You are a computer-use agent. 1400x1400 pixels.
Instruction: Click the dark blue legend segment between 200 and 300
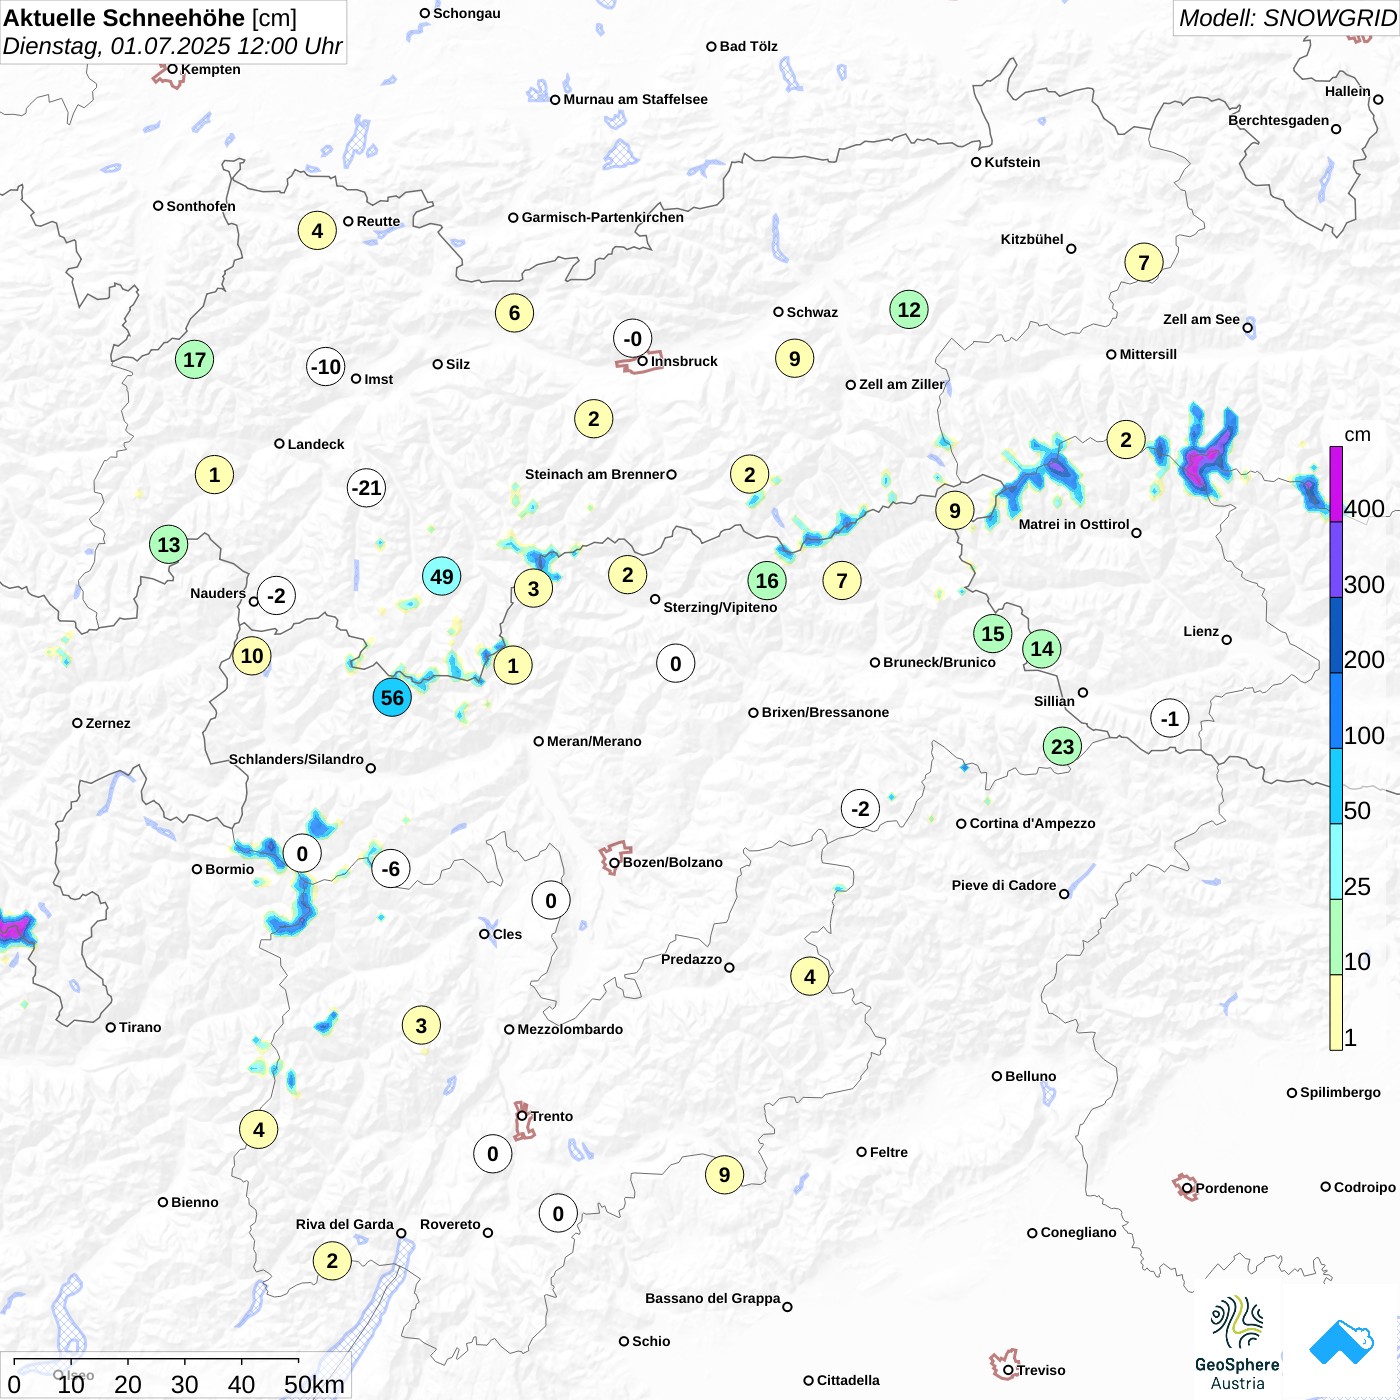tap(1336, 635)
